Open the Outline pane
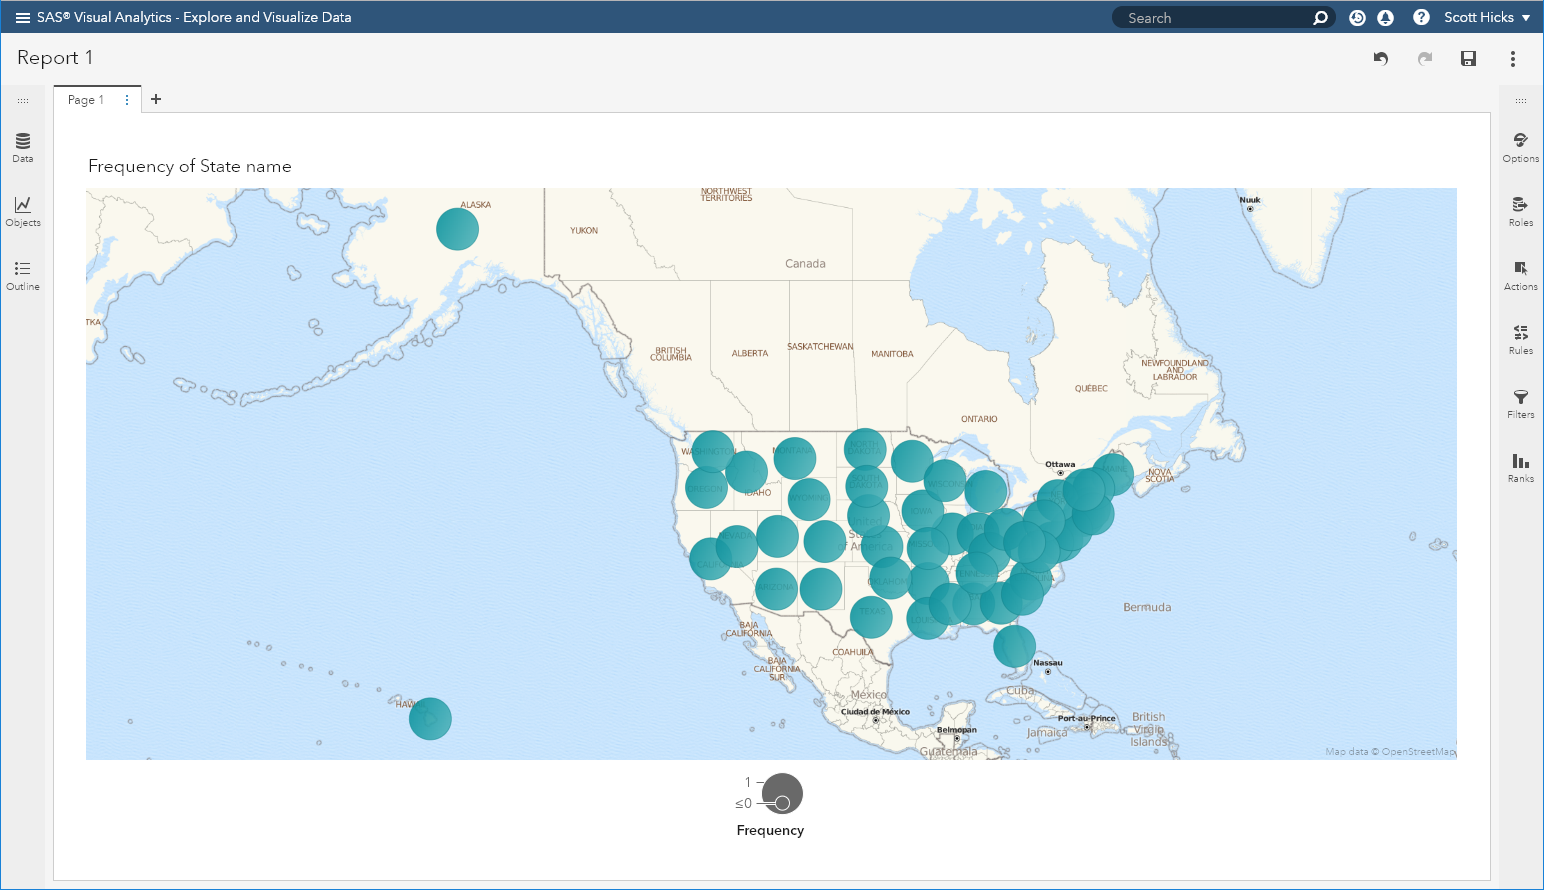This screenshot has width=1544, height=890. (23, 274)
